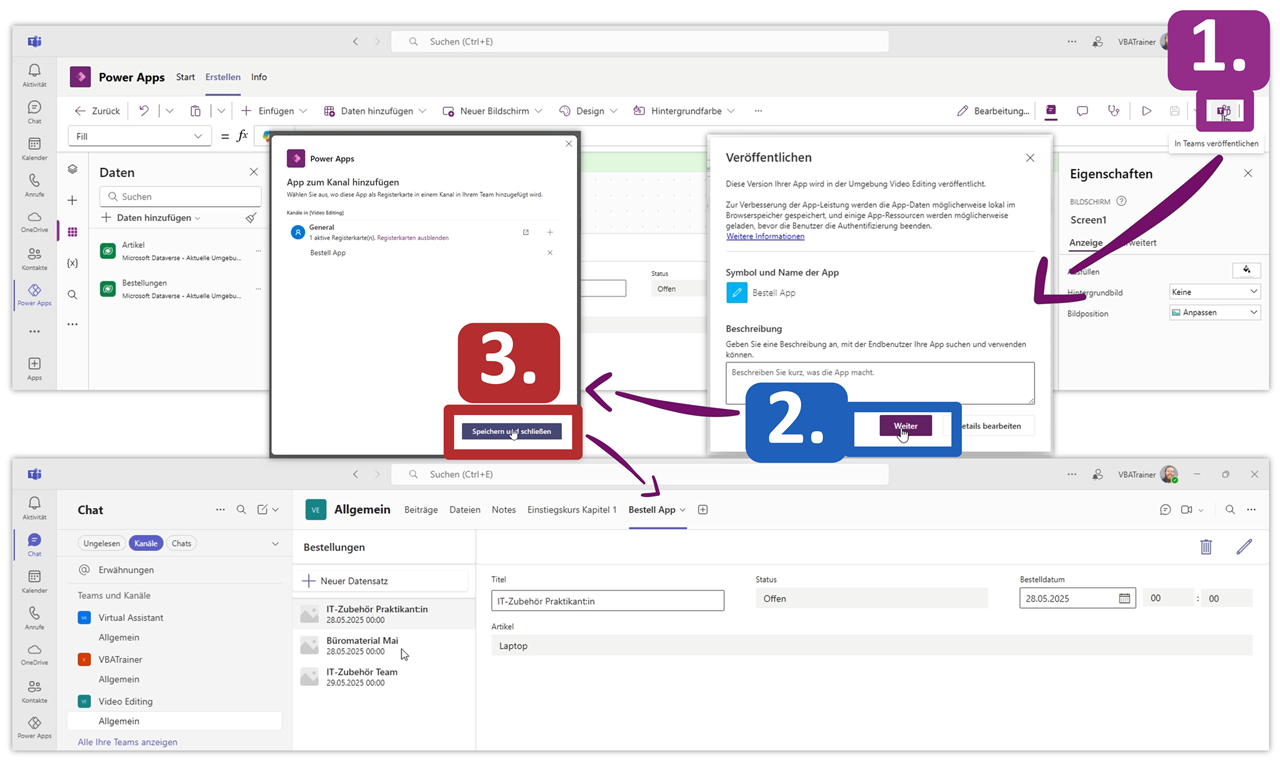Image resolution: width=1280 pixels, height=760 pixels.
Task: Click the In Teams veröffentlichen toolbar icon
Action: pyautogui.click(x=1223, y=111)
